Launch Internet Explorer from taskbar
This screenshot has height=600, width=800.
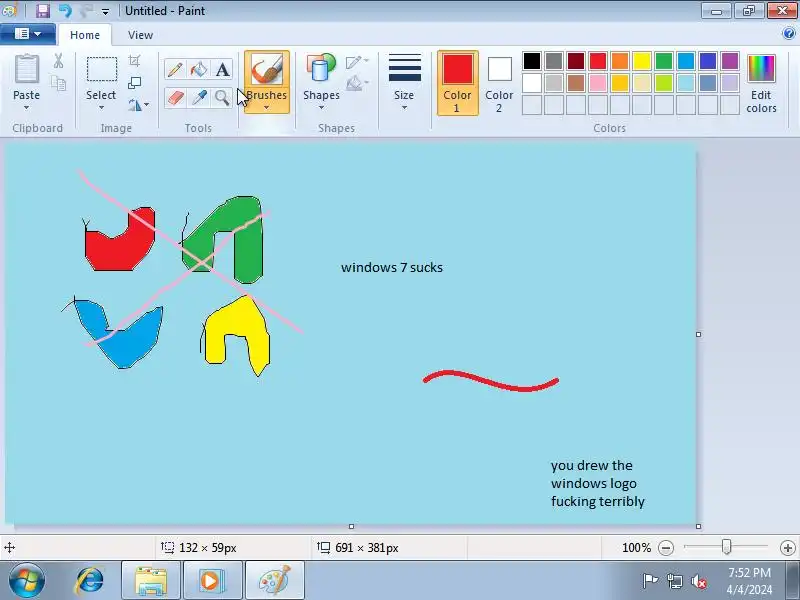coord(90,581)
